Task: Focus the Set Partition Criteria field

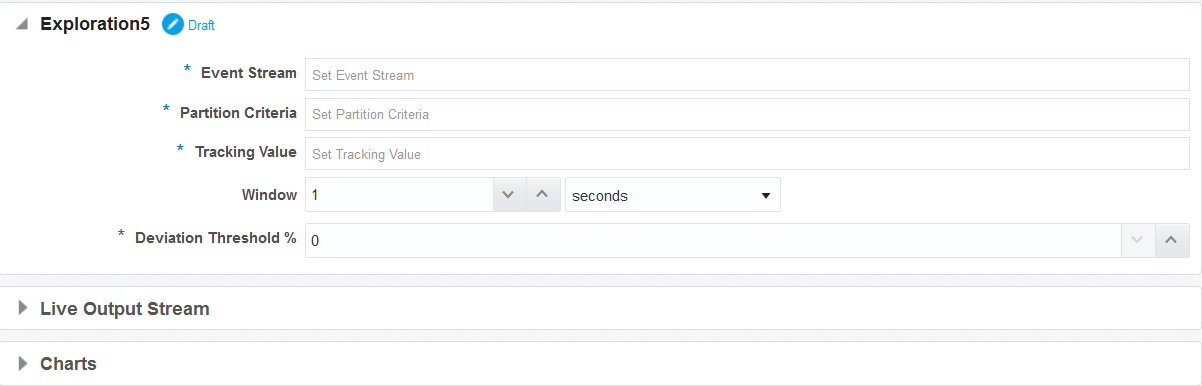Action: click(747, 114)
